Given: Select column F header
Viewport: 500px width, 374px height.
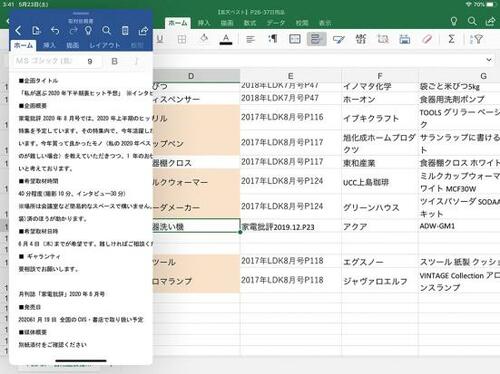Looking at the screenshot, I should tap(380, 76).
